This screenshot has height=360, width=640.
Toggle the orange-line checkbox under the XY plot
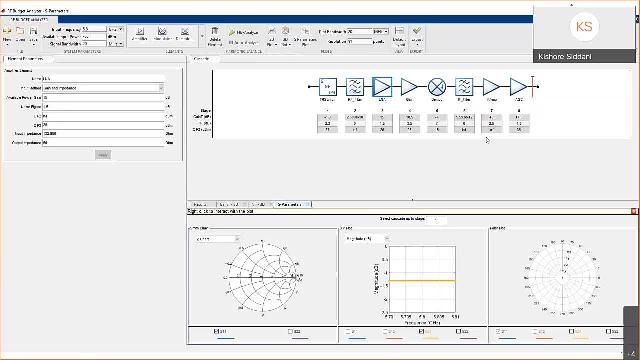pos(384,331)
